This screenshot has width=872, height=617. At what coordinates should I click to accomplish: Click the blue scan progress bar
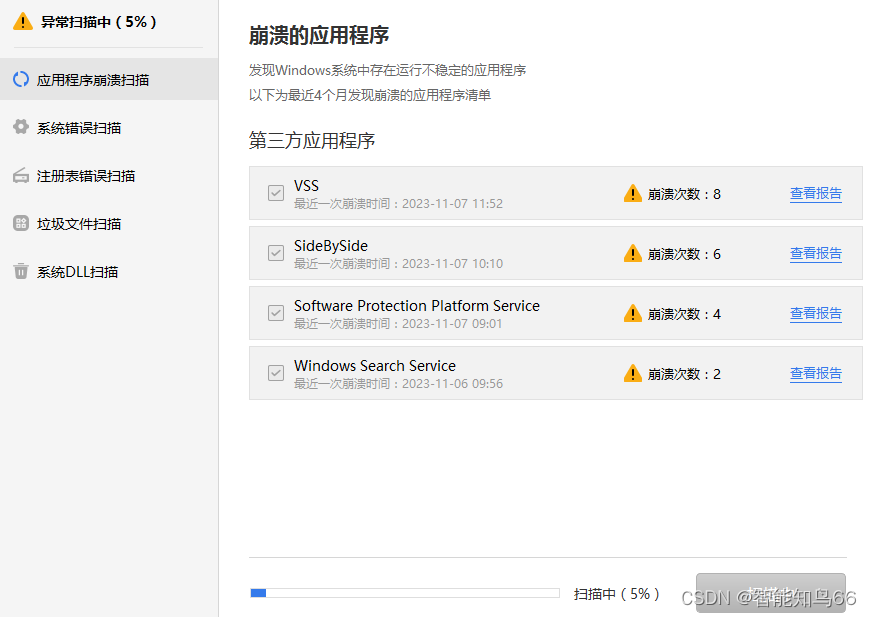coord(405,593)
